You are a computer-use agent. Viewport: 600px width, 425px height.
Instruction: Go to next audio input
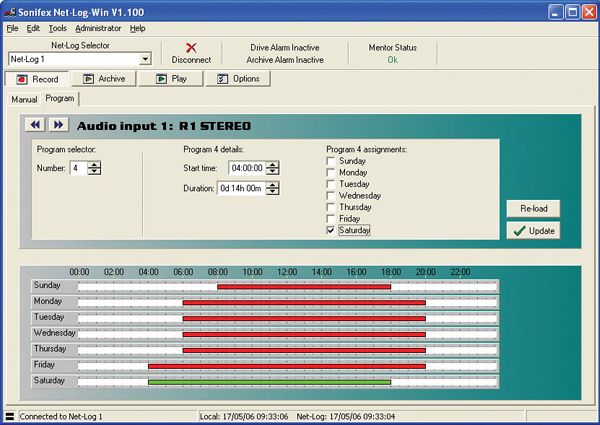tap(58, 125)
